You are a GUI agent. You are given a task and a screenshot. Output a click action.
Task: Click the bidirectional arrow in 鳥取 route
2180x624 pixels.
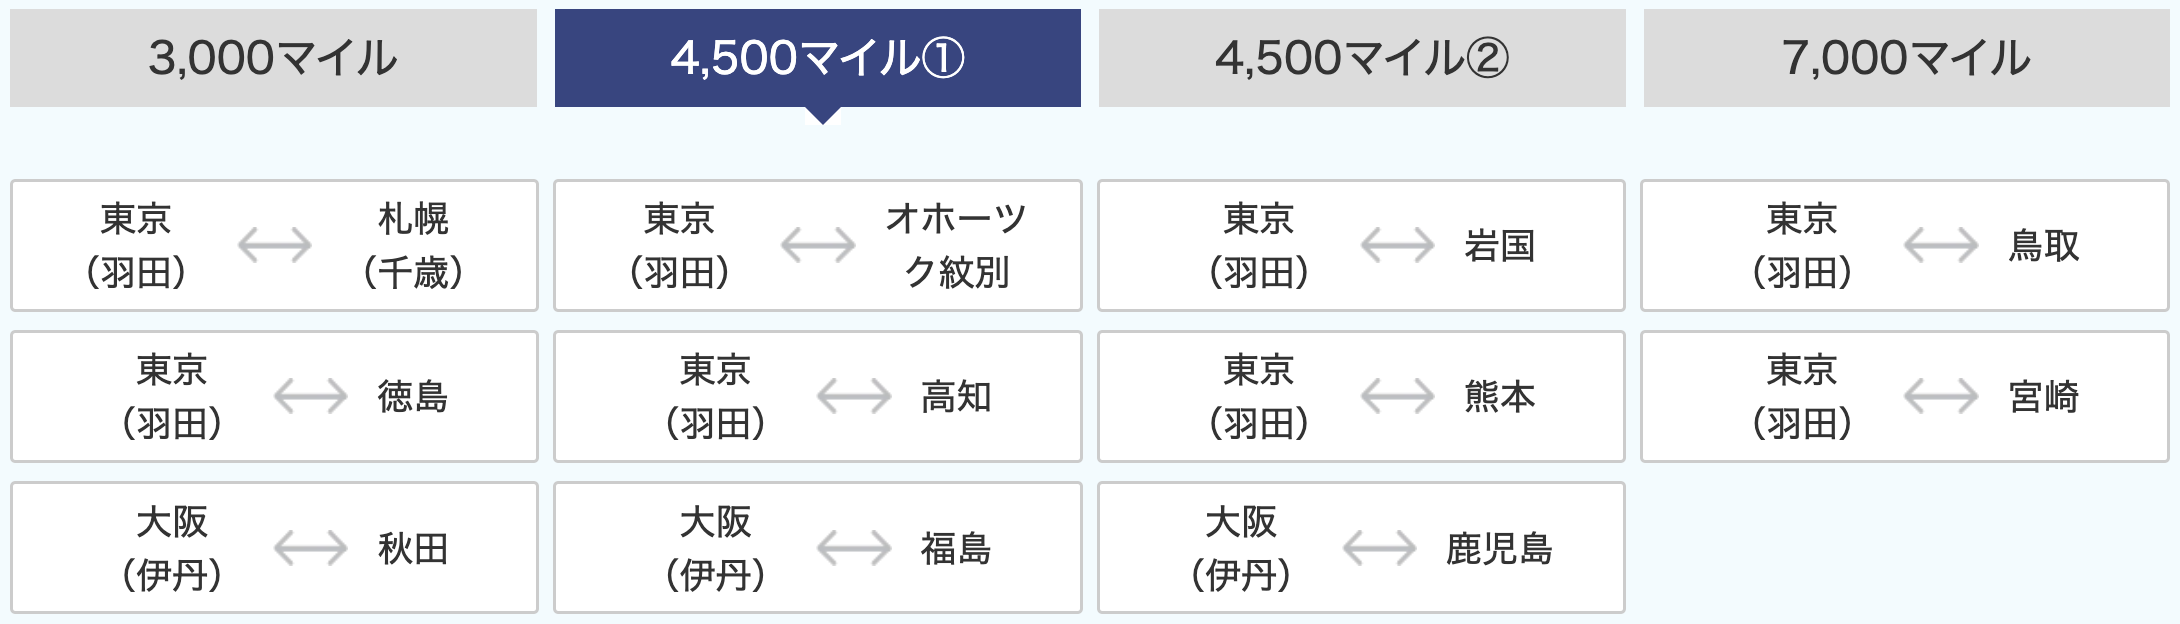(1941, 245)
